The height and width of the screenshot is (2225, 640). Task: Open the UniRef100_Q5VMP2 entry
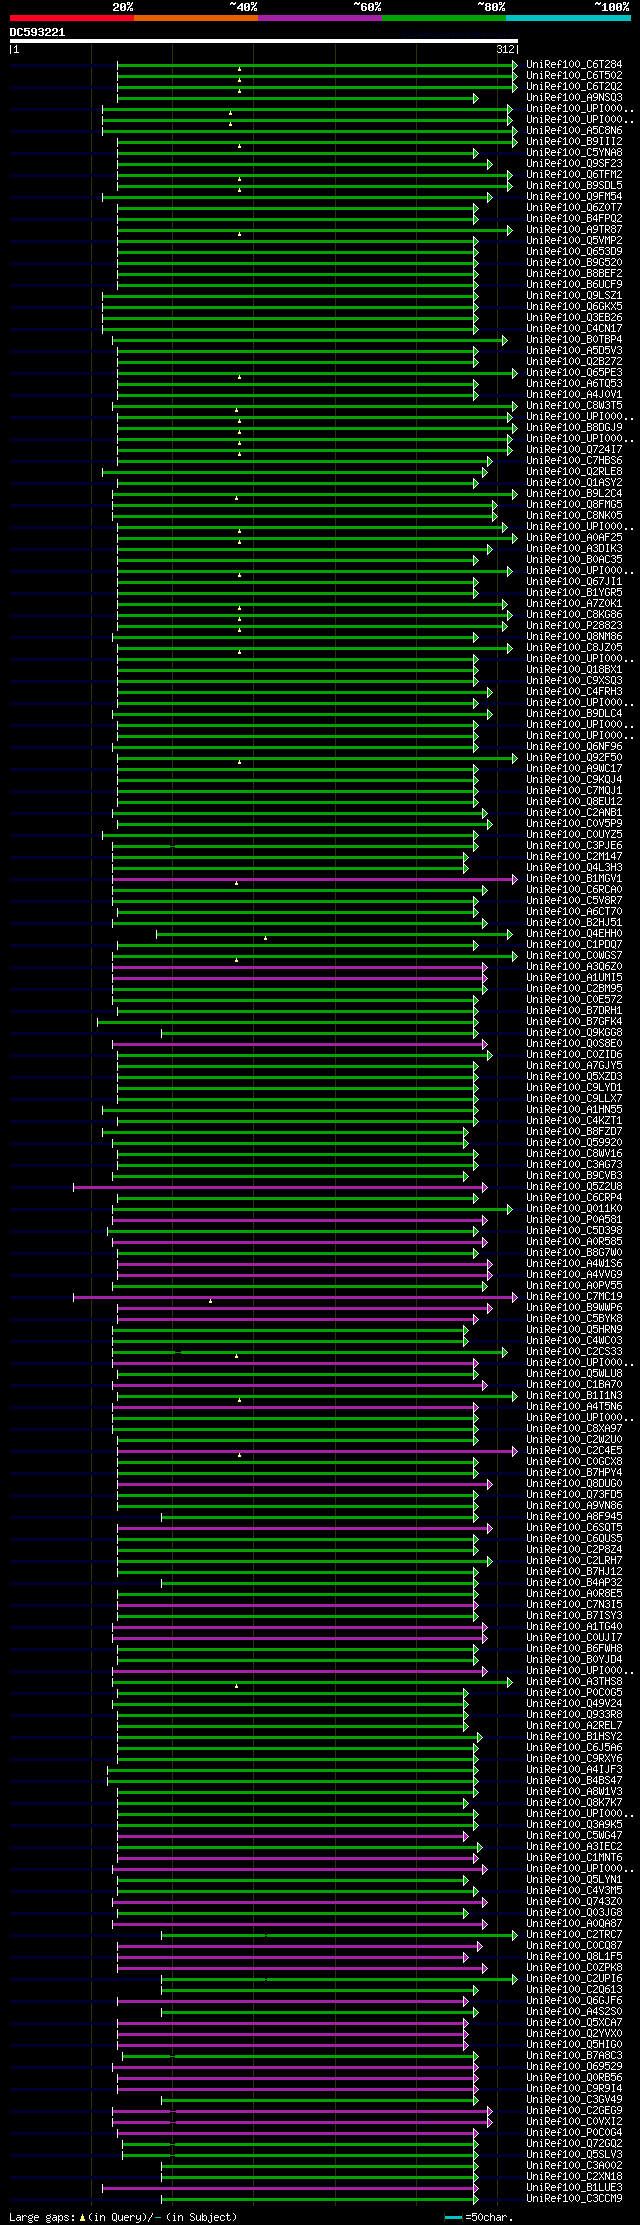(574, 241)
